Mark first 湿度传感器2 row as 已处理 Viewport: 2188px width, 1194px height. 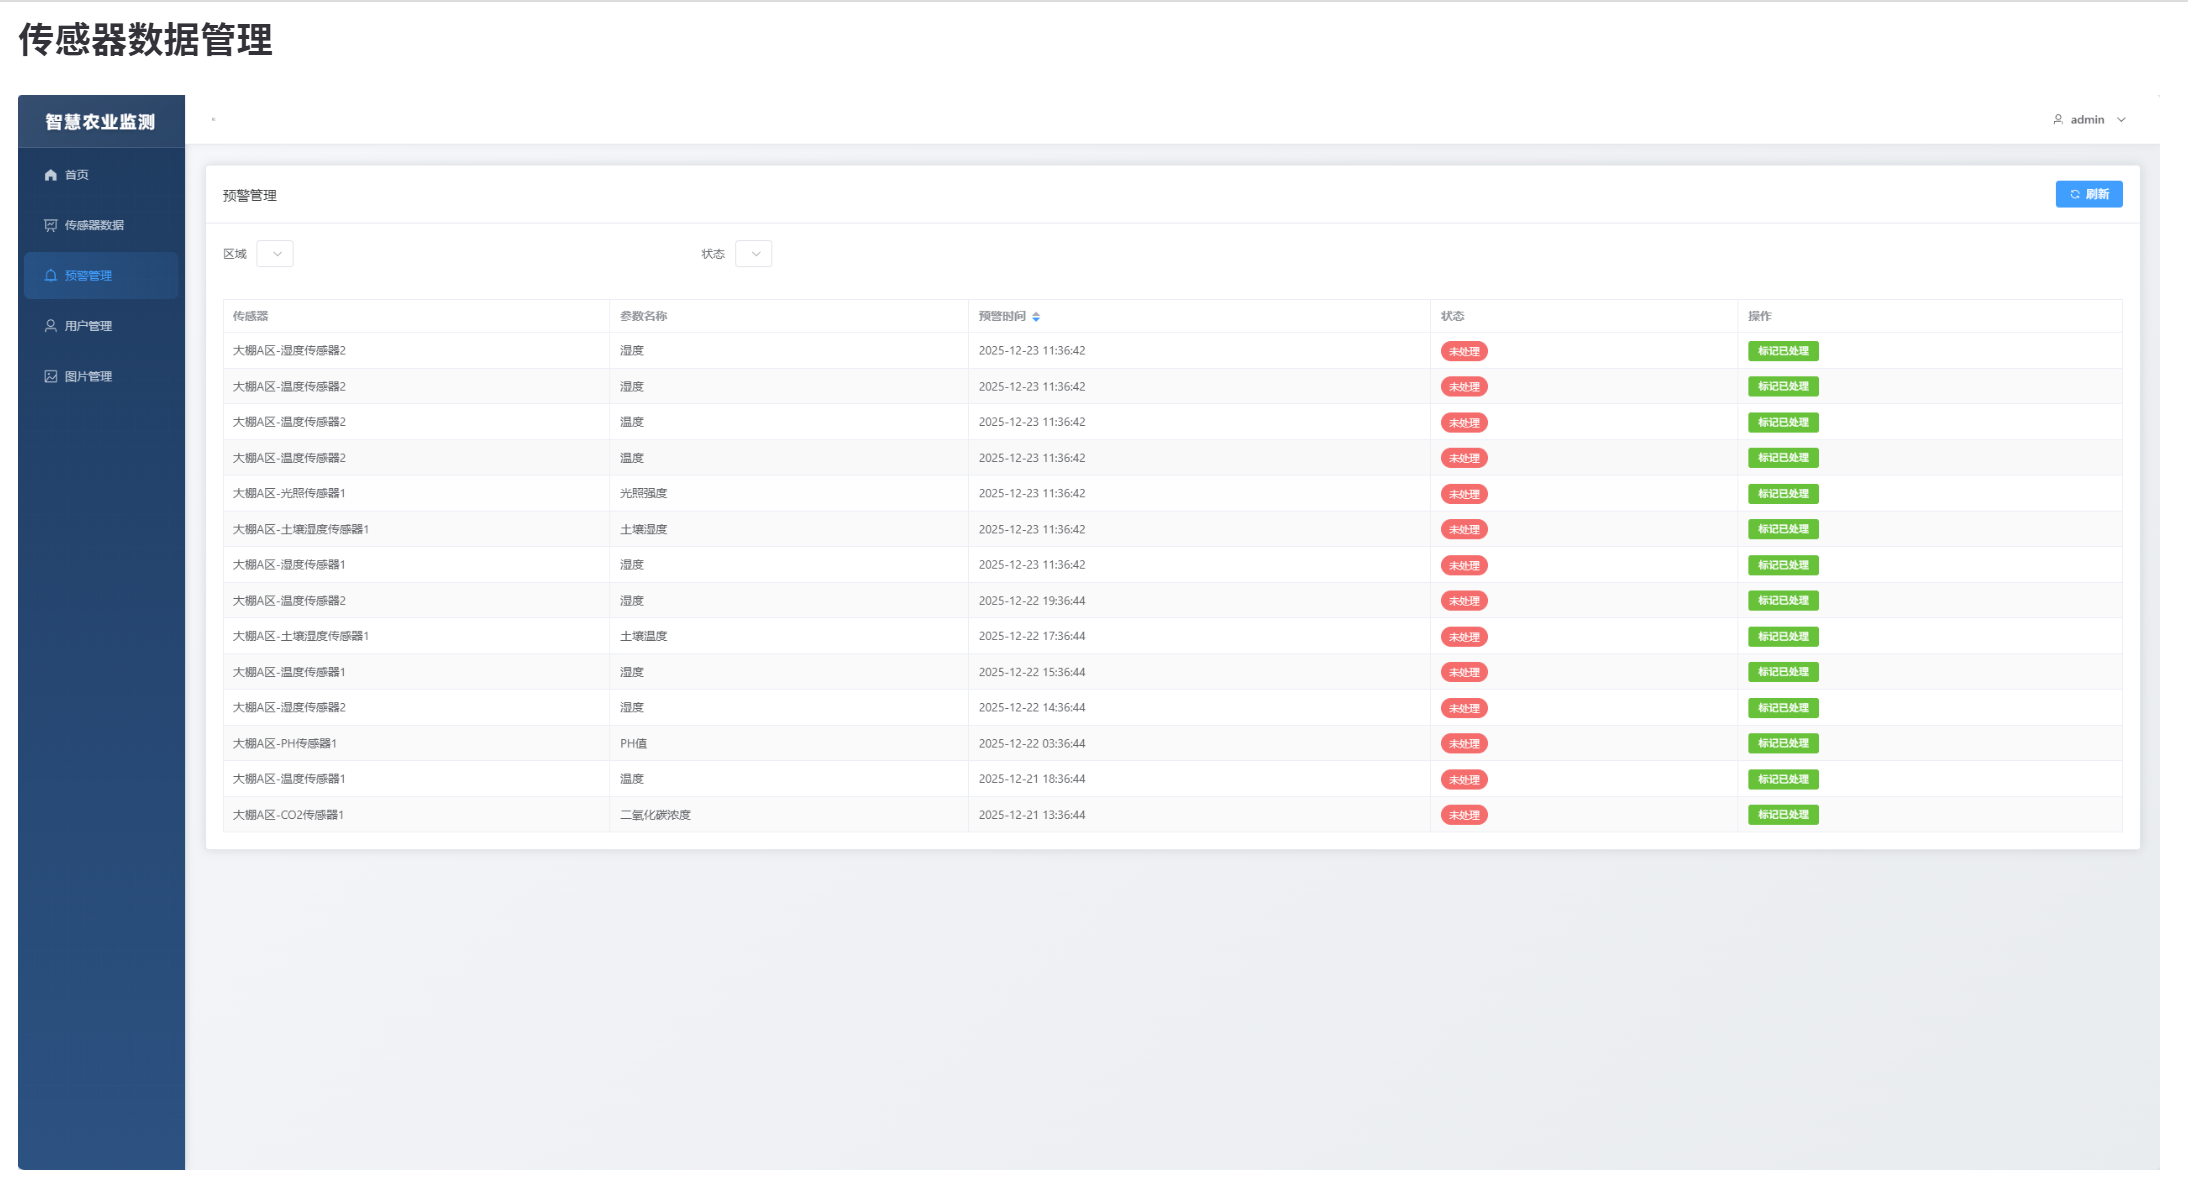click(1782, 351)
